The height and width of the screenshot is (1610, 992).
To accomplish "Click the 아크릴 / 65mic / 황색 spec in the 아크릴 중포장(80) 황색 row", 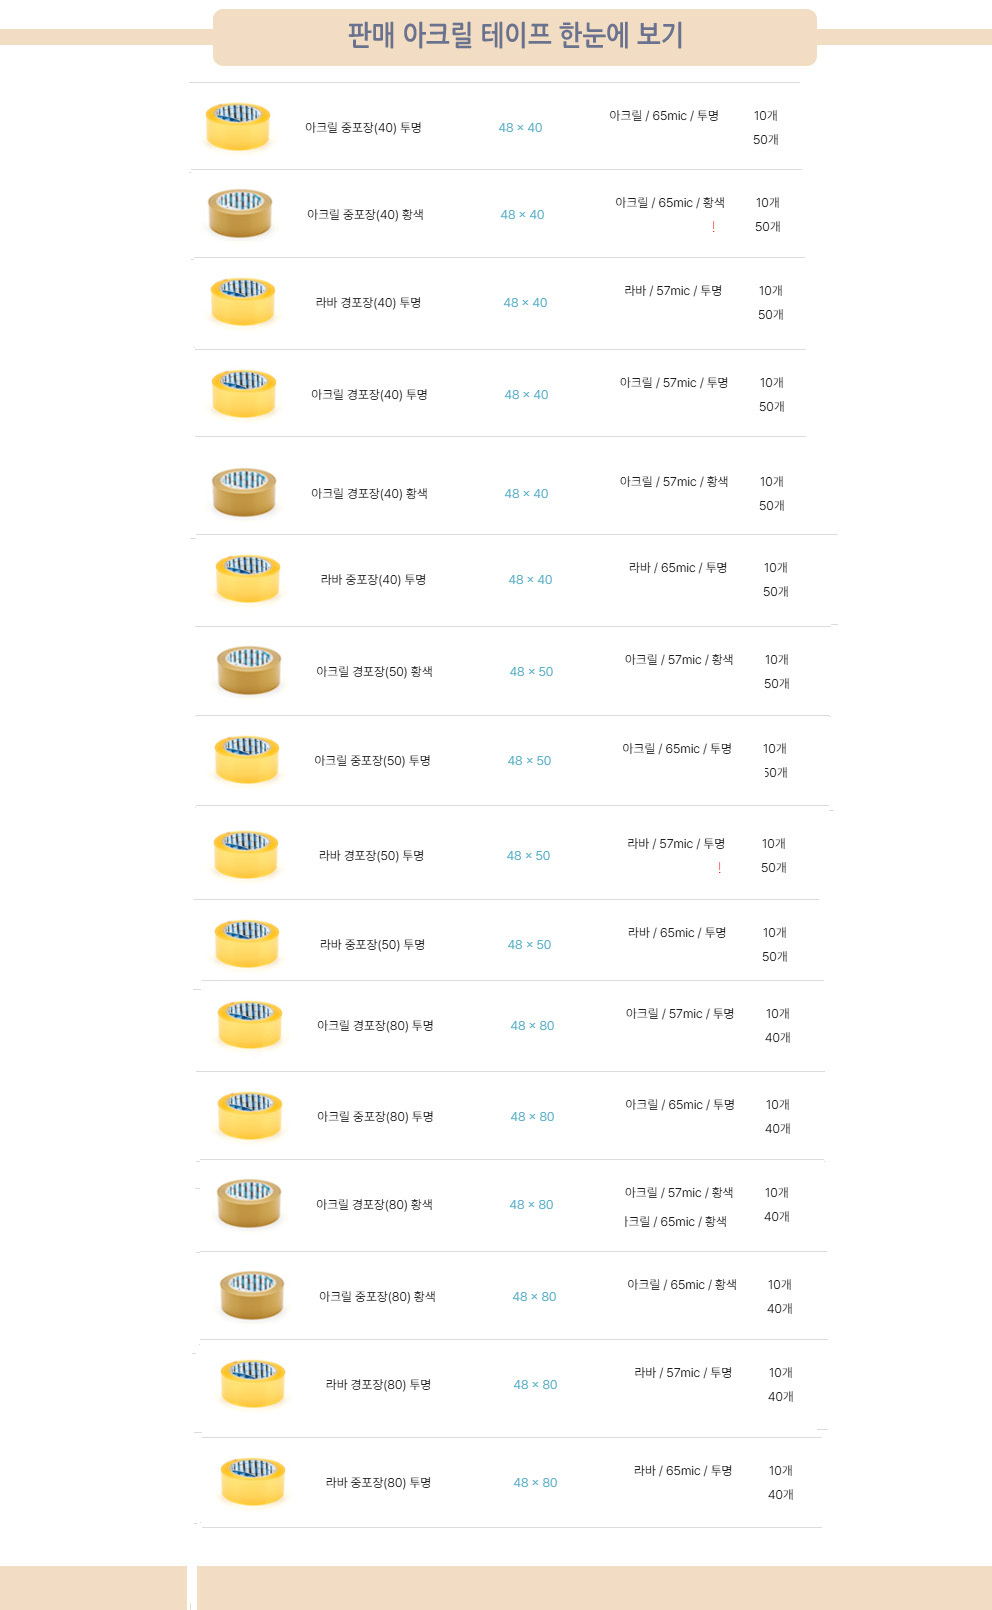I will [682, 1285].
